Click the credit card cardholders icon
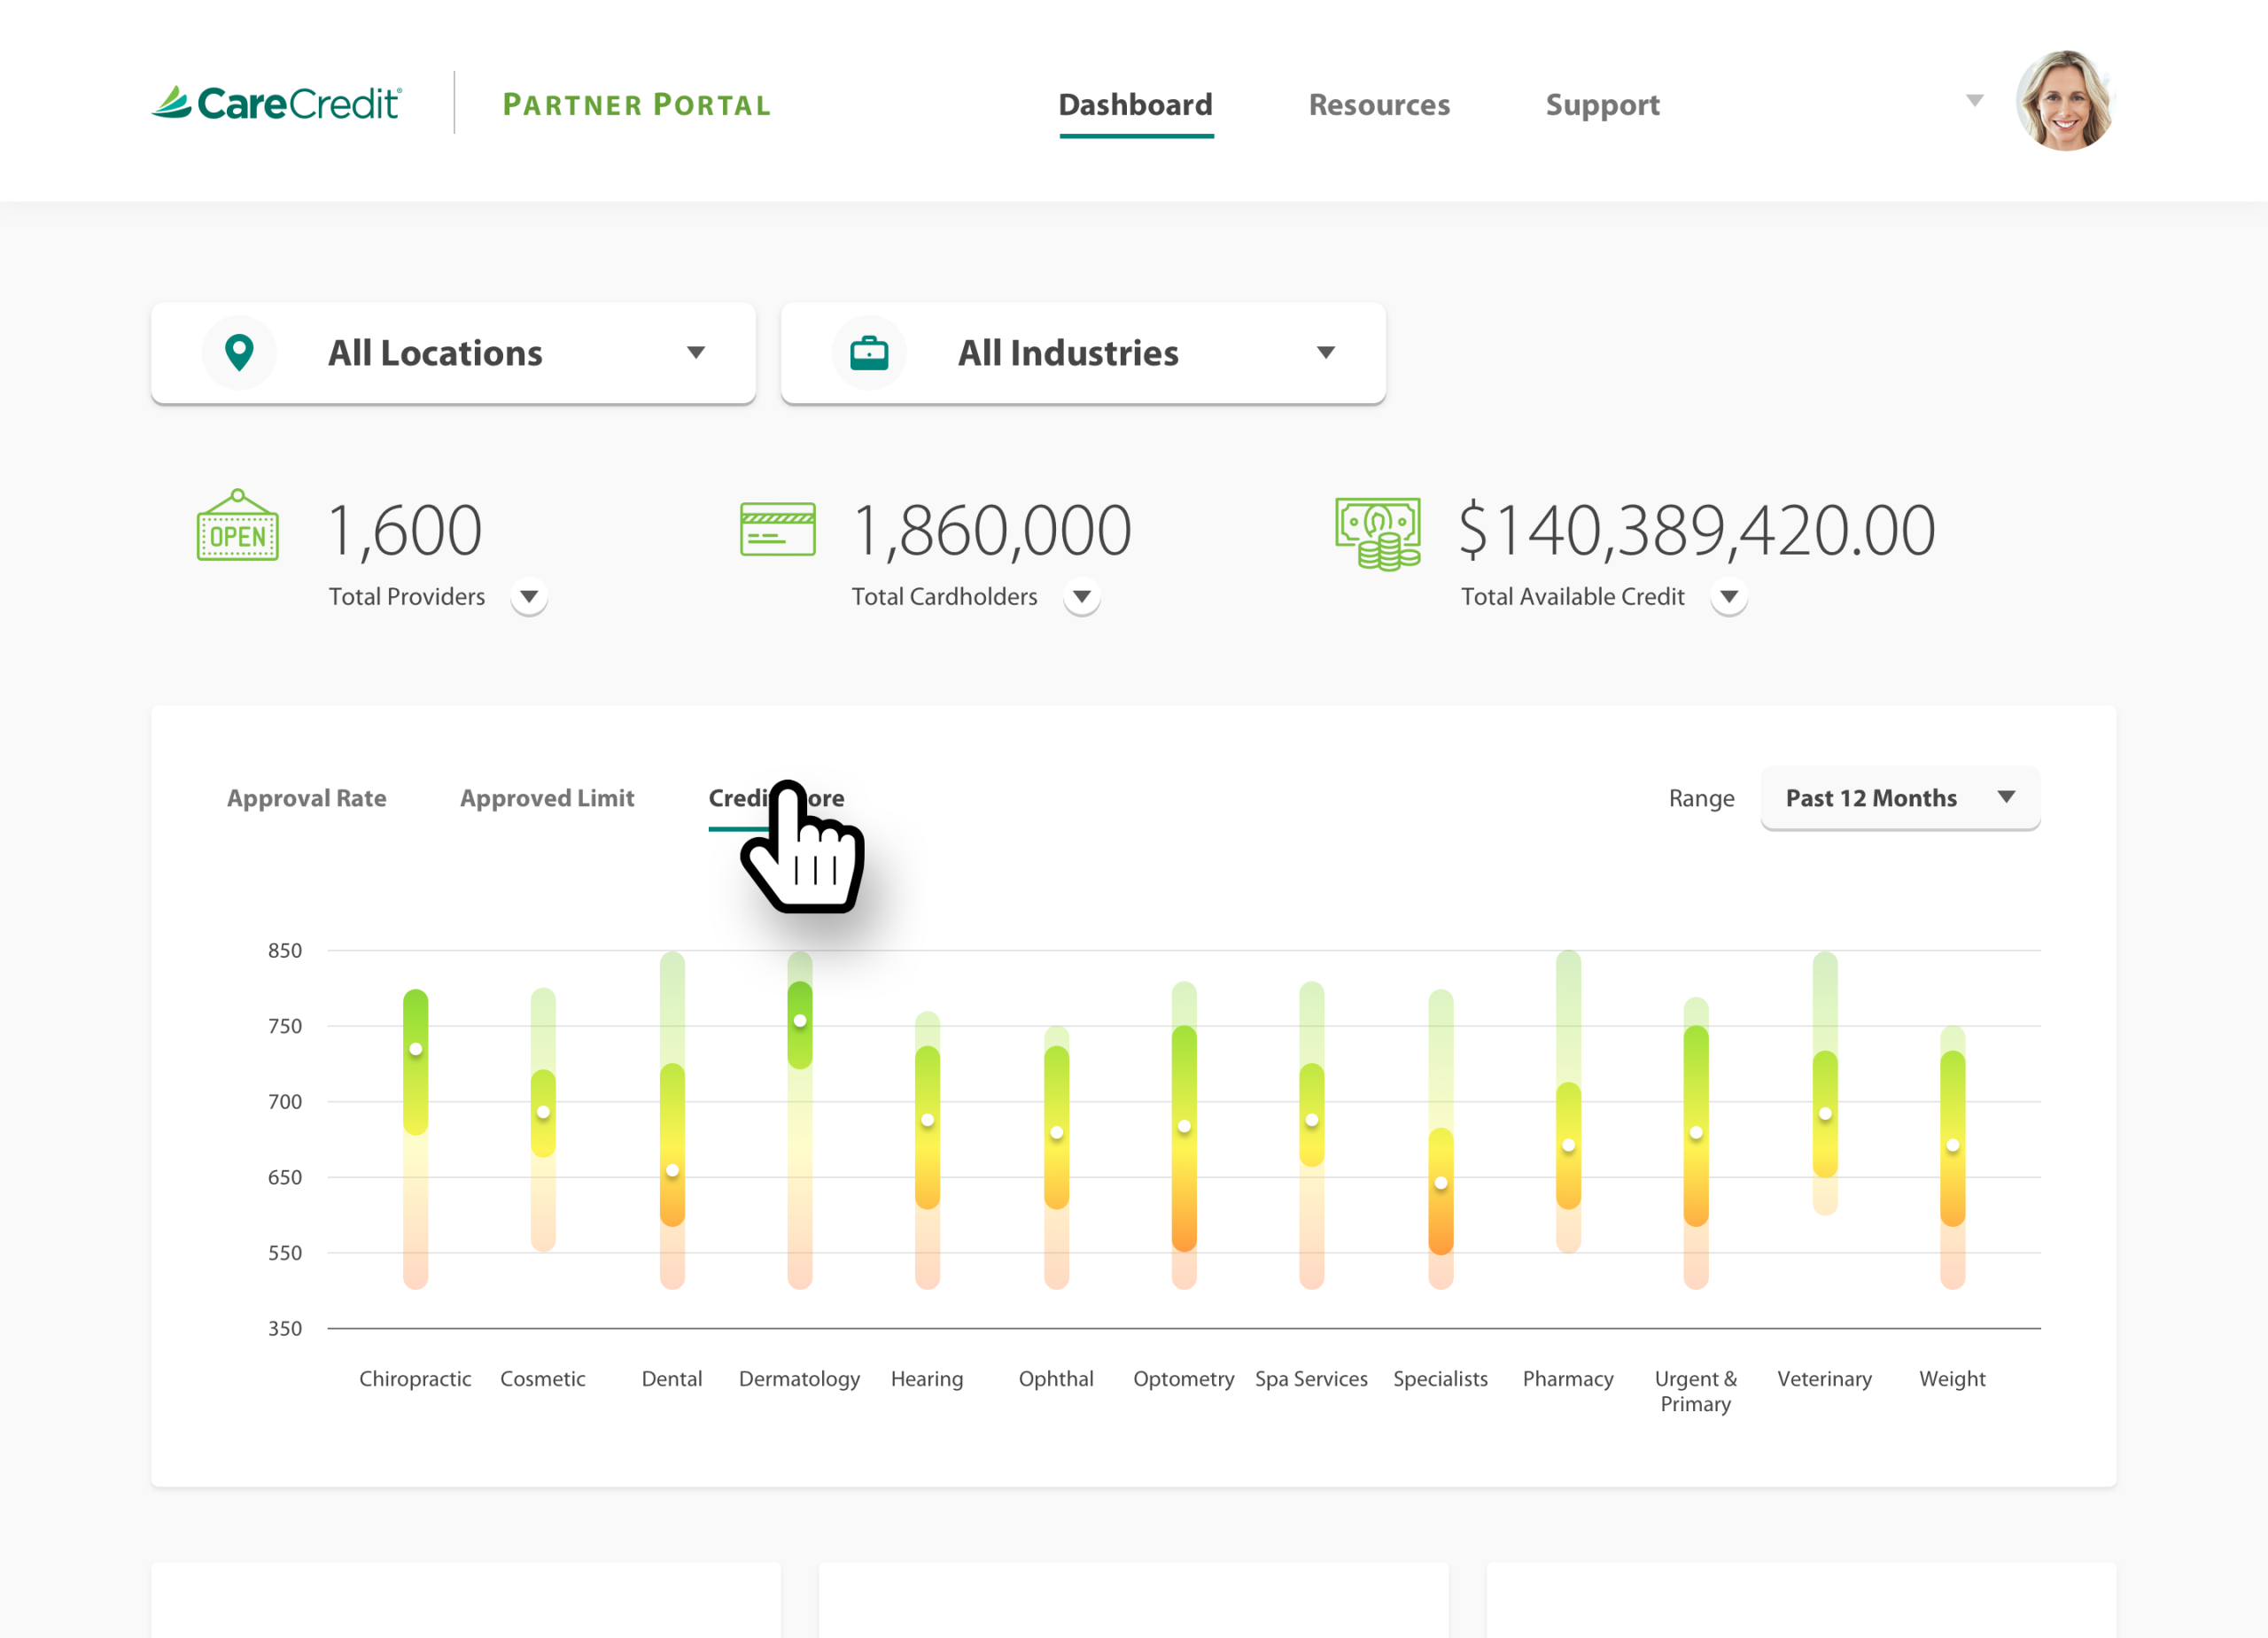The width and height of the screenshot is (2268, 1638). coord(777,529)
